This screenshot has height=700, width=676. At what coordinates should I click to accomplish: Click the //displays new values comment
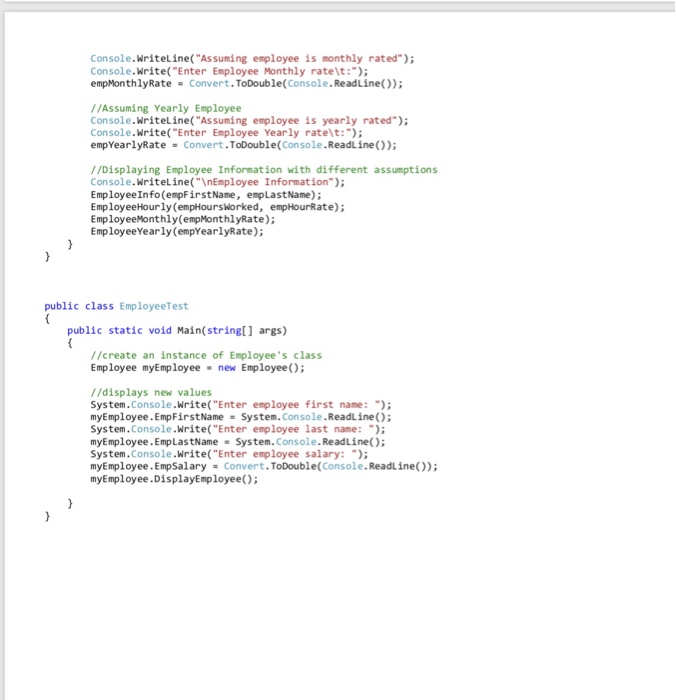click(x=151, y=392)
